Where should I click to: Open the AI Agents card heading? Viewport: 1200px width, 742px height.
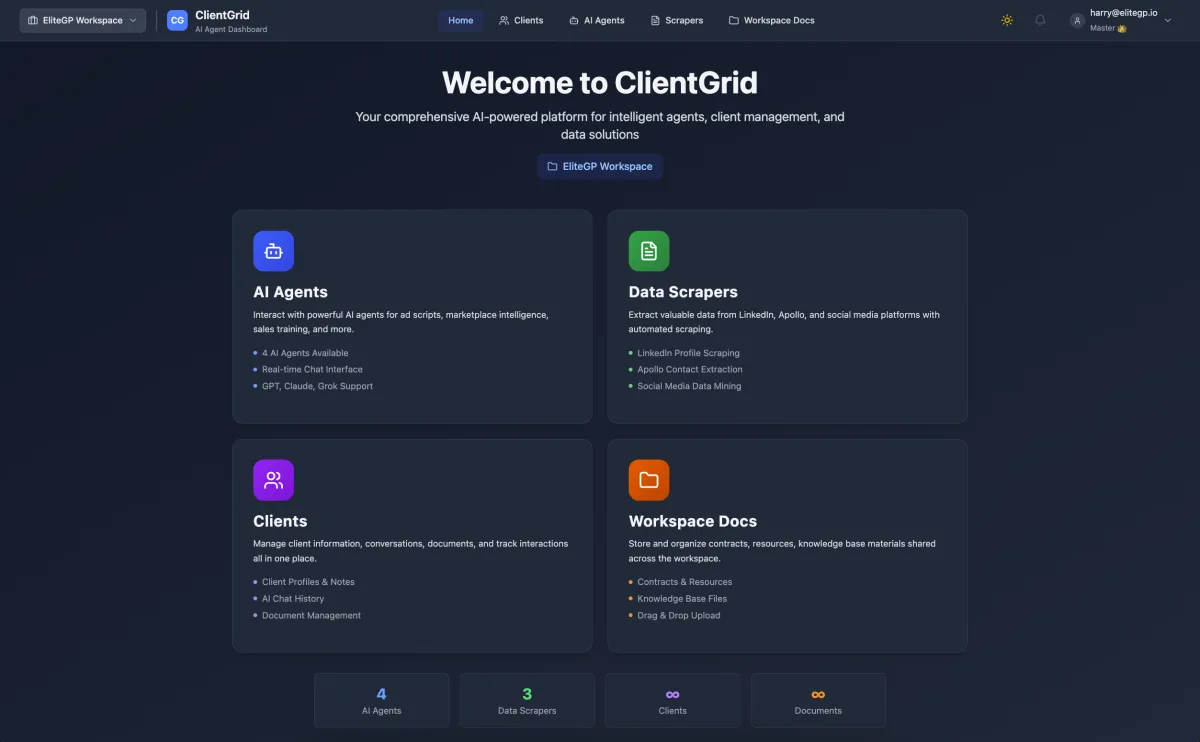coord(290,292)
